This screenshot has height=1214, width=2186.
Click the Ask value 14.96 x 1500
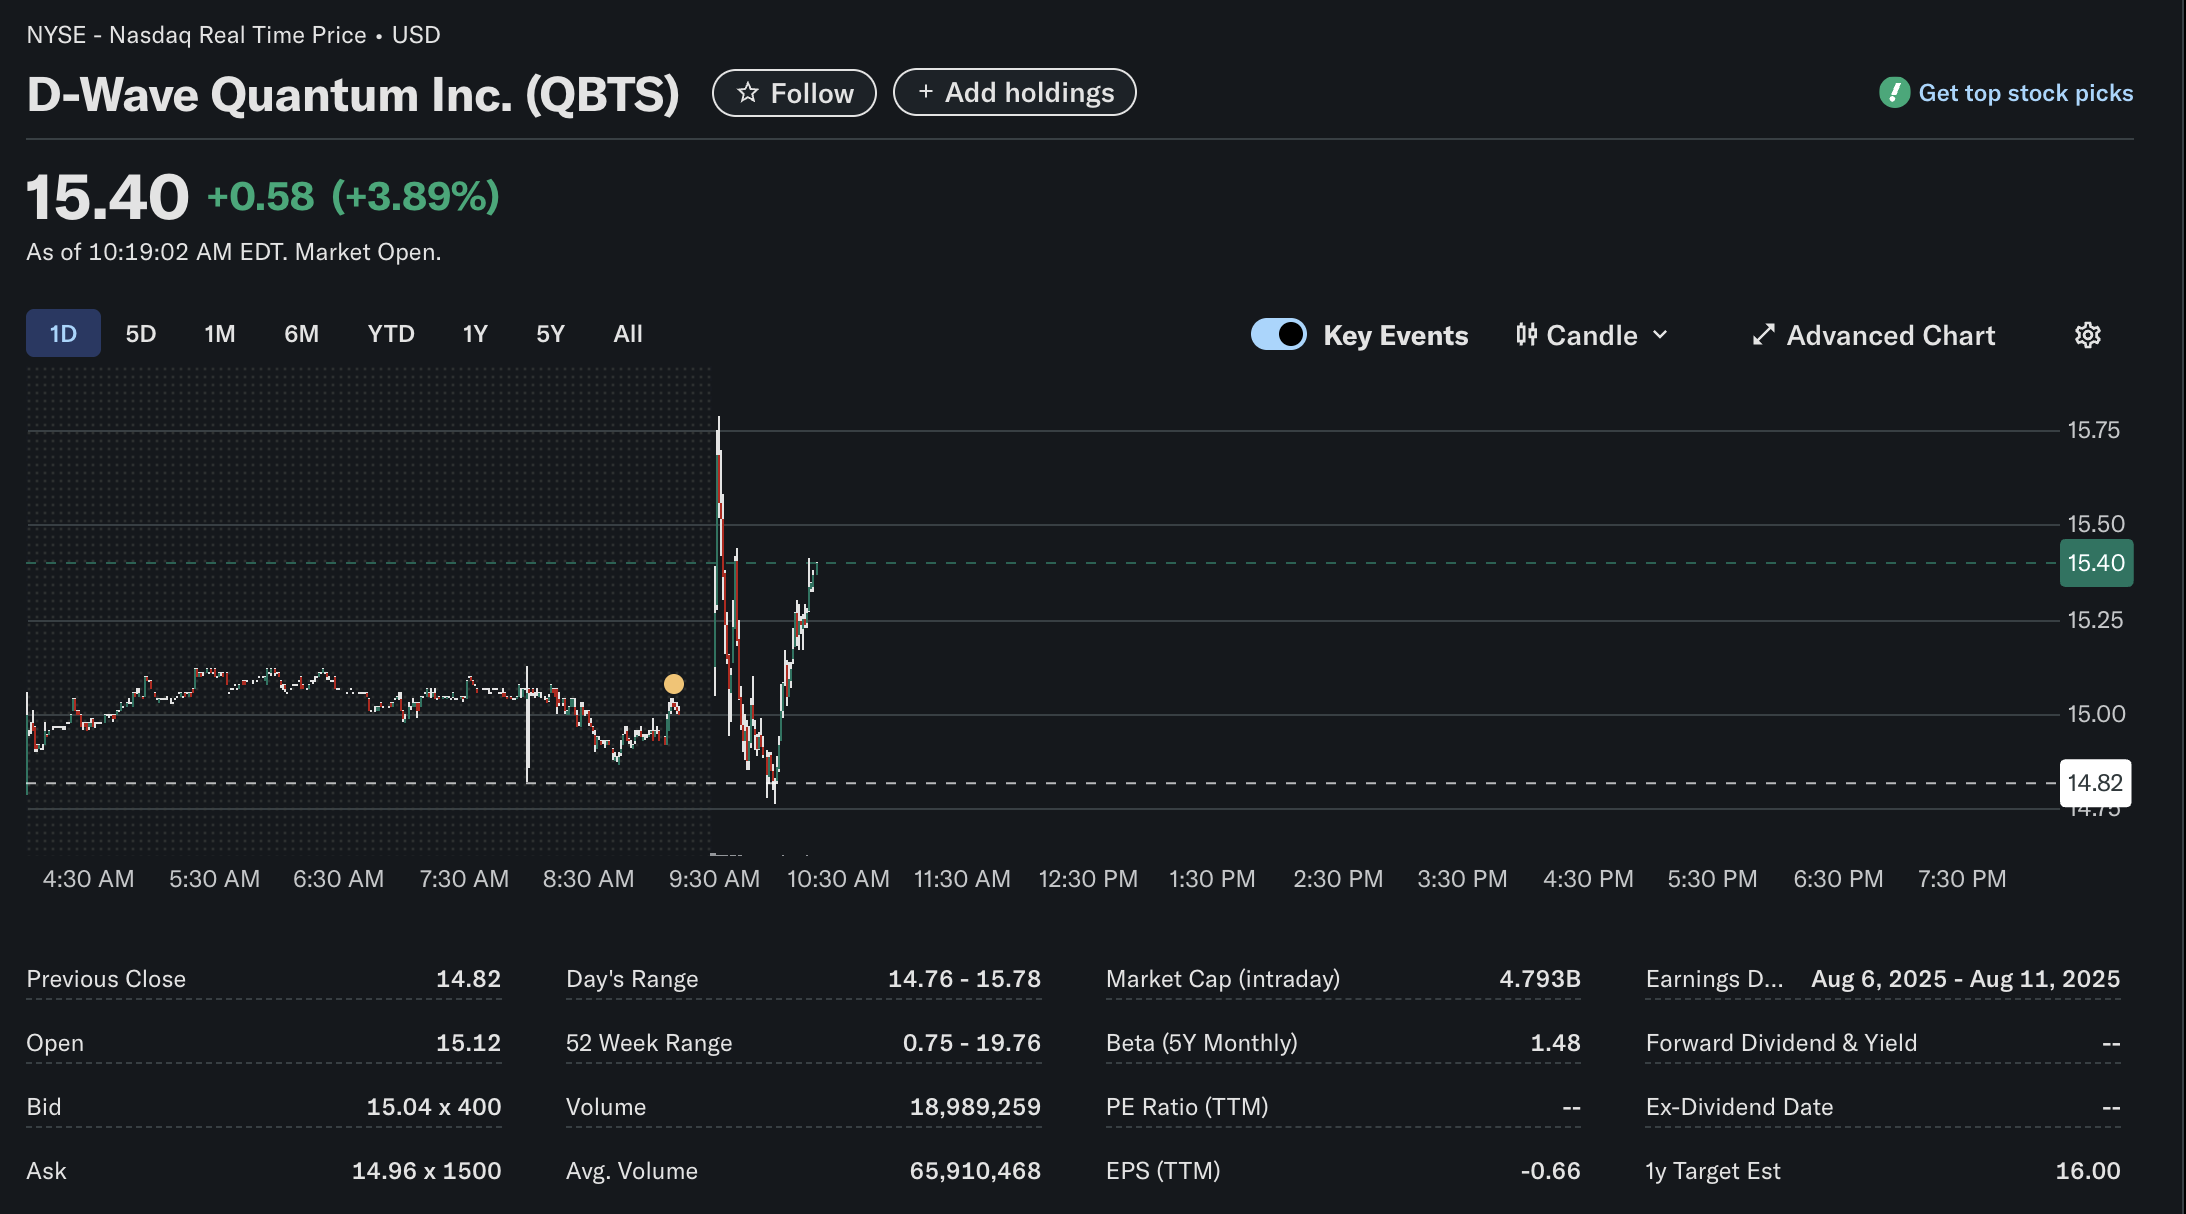tap(426, 1171)
